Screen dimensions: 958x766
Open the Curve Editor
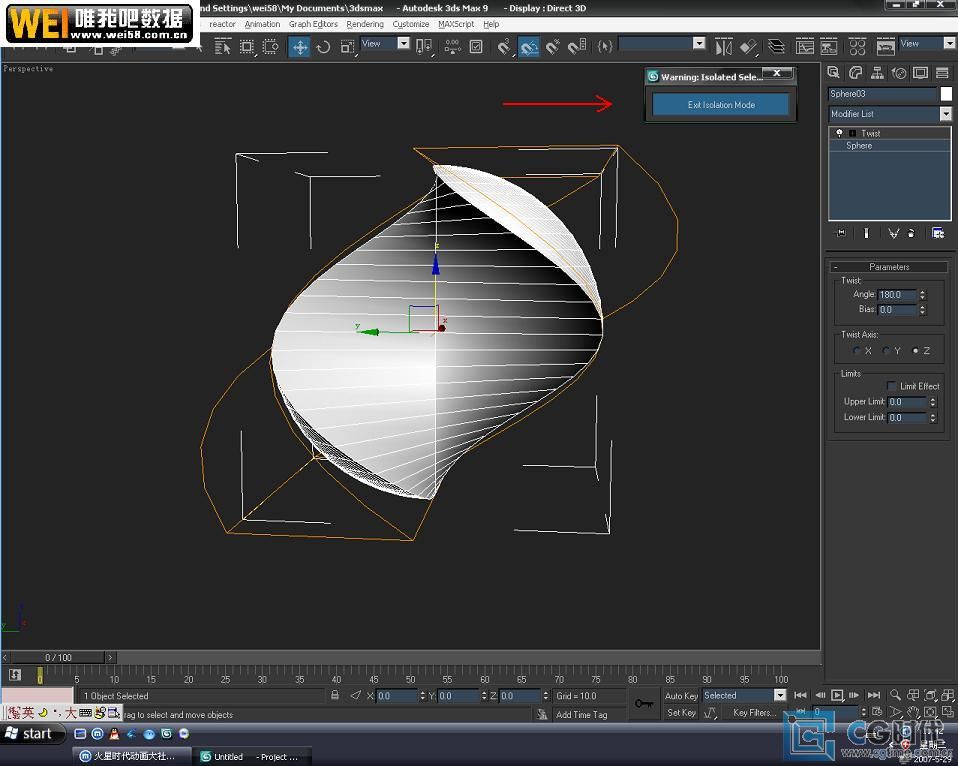click(x=805, y=46)
